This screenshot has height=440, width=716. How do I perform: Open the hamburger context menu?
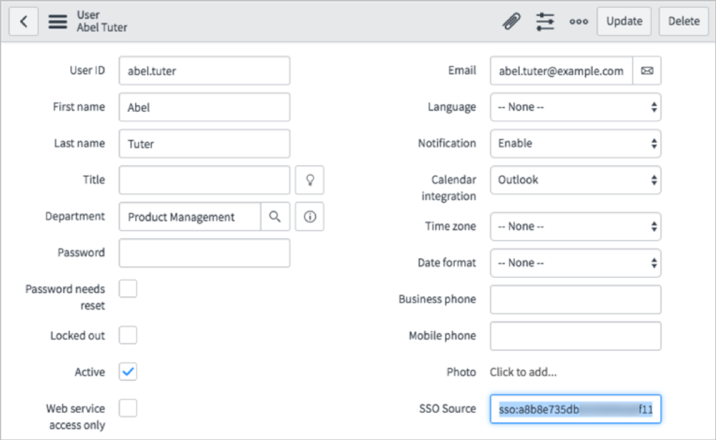coord(58,21)
